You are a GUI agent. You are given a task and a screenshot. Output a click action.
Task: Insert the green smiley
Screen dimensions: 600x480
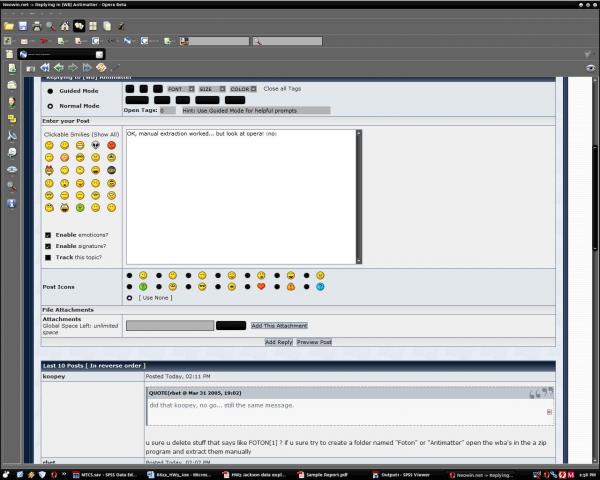coord(80,208)
